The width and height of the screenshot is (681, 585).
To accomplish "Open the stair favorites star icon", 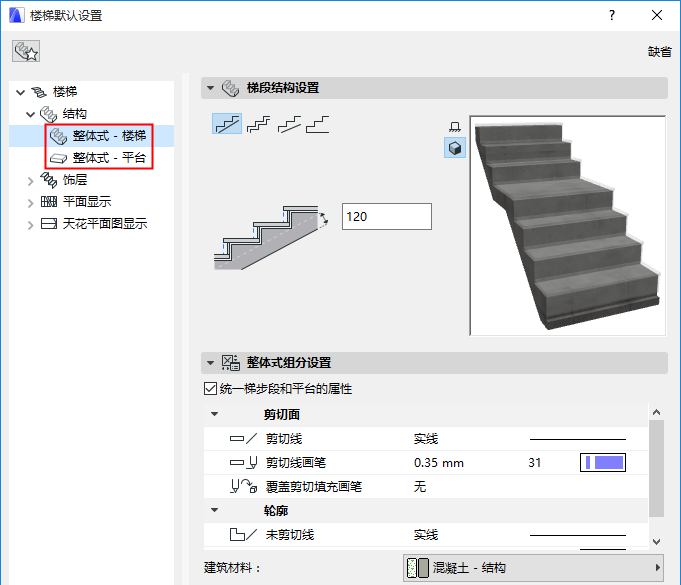I will (x=26, y=51).
